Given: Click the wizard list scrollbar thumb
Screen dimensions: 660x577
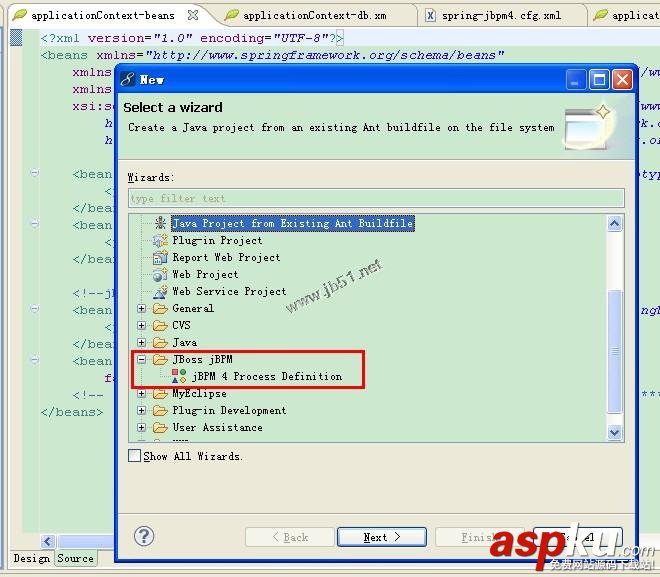Looking at the screenshot, I should point(615,351).
